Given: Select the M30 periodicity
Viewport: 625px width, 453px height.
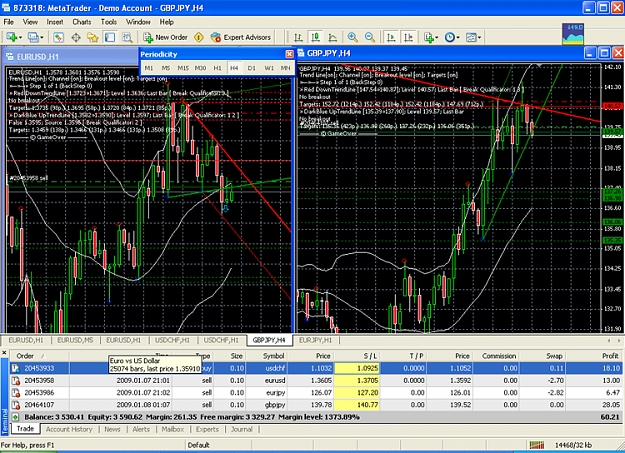Looking at the screenshot, I should coord(200,68).
